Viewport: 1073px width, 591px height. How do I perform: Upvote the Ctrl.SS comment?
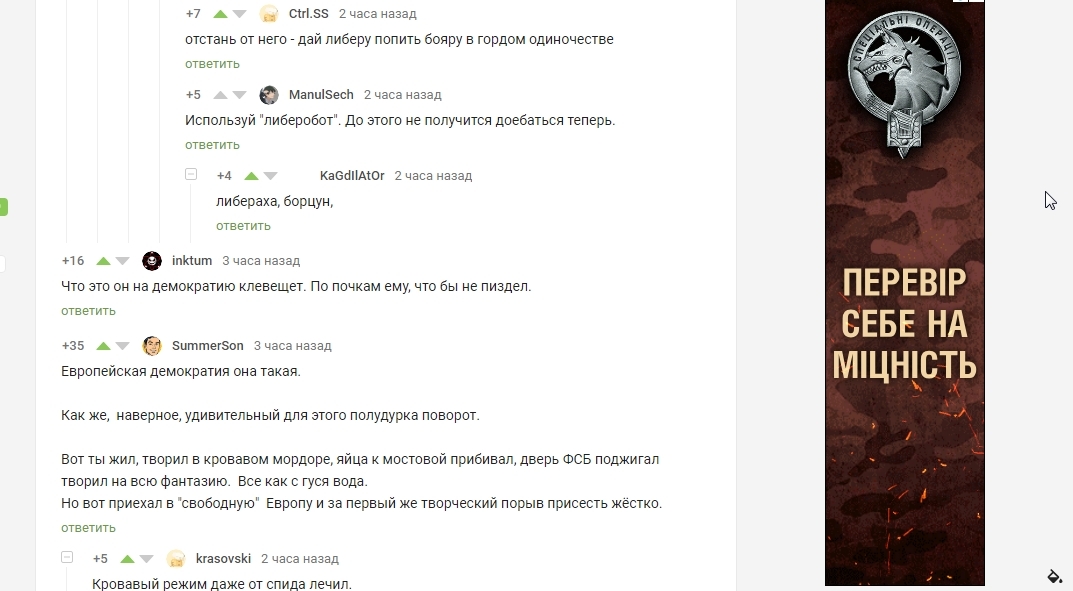pyautogui.click(x=220, y=14)
